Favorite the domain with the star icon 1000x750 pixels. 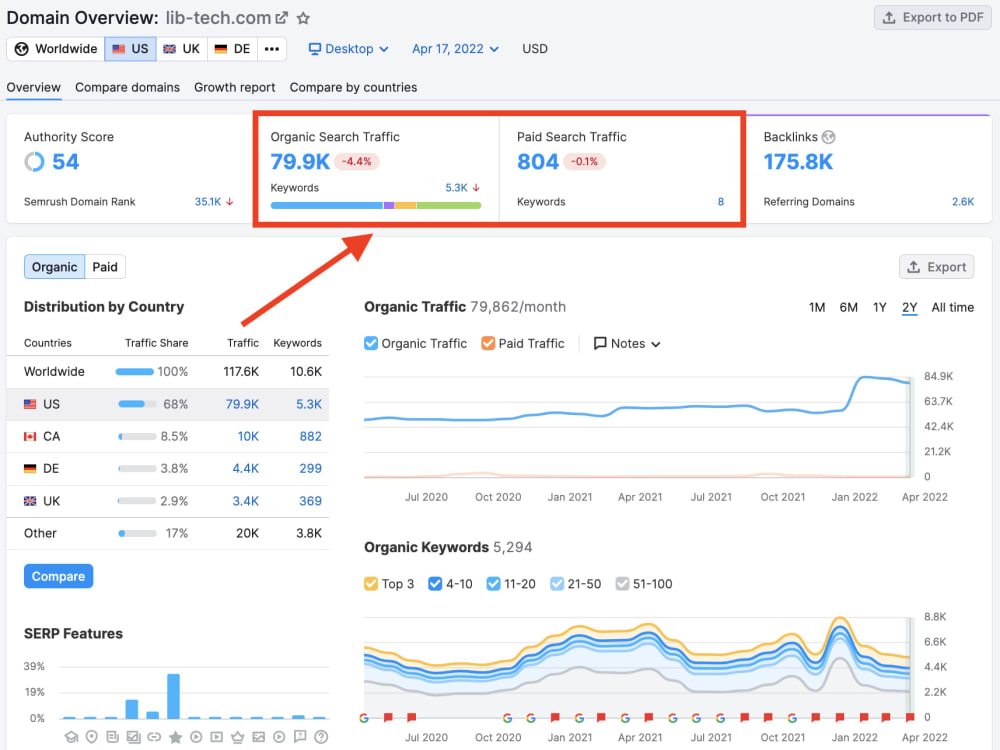[x=304, y=18]
